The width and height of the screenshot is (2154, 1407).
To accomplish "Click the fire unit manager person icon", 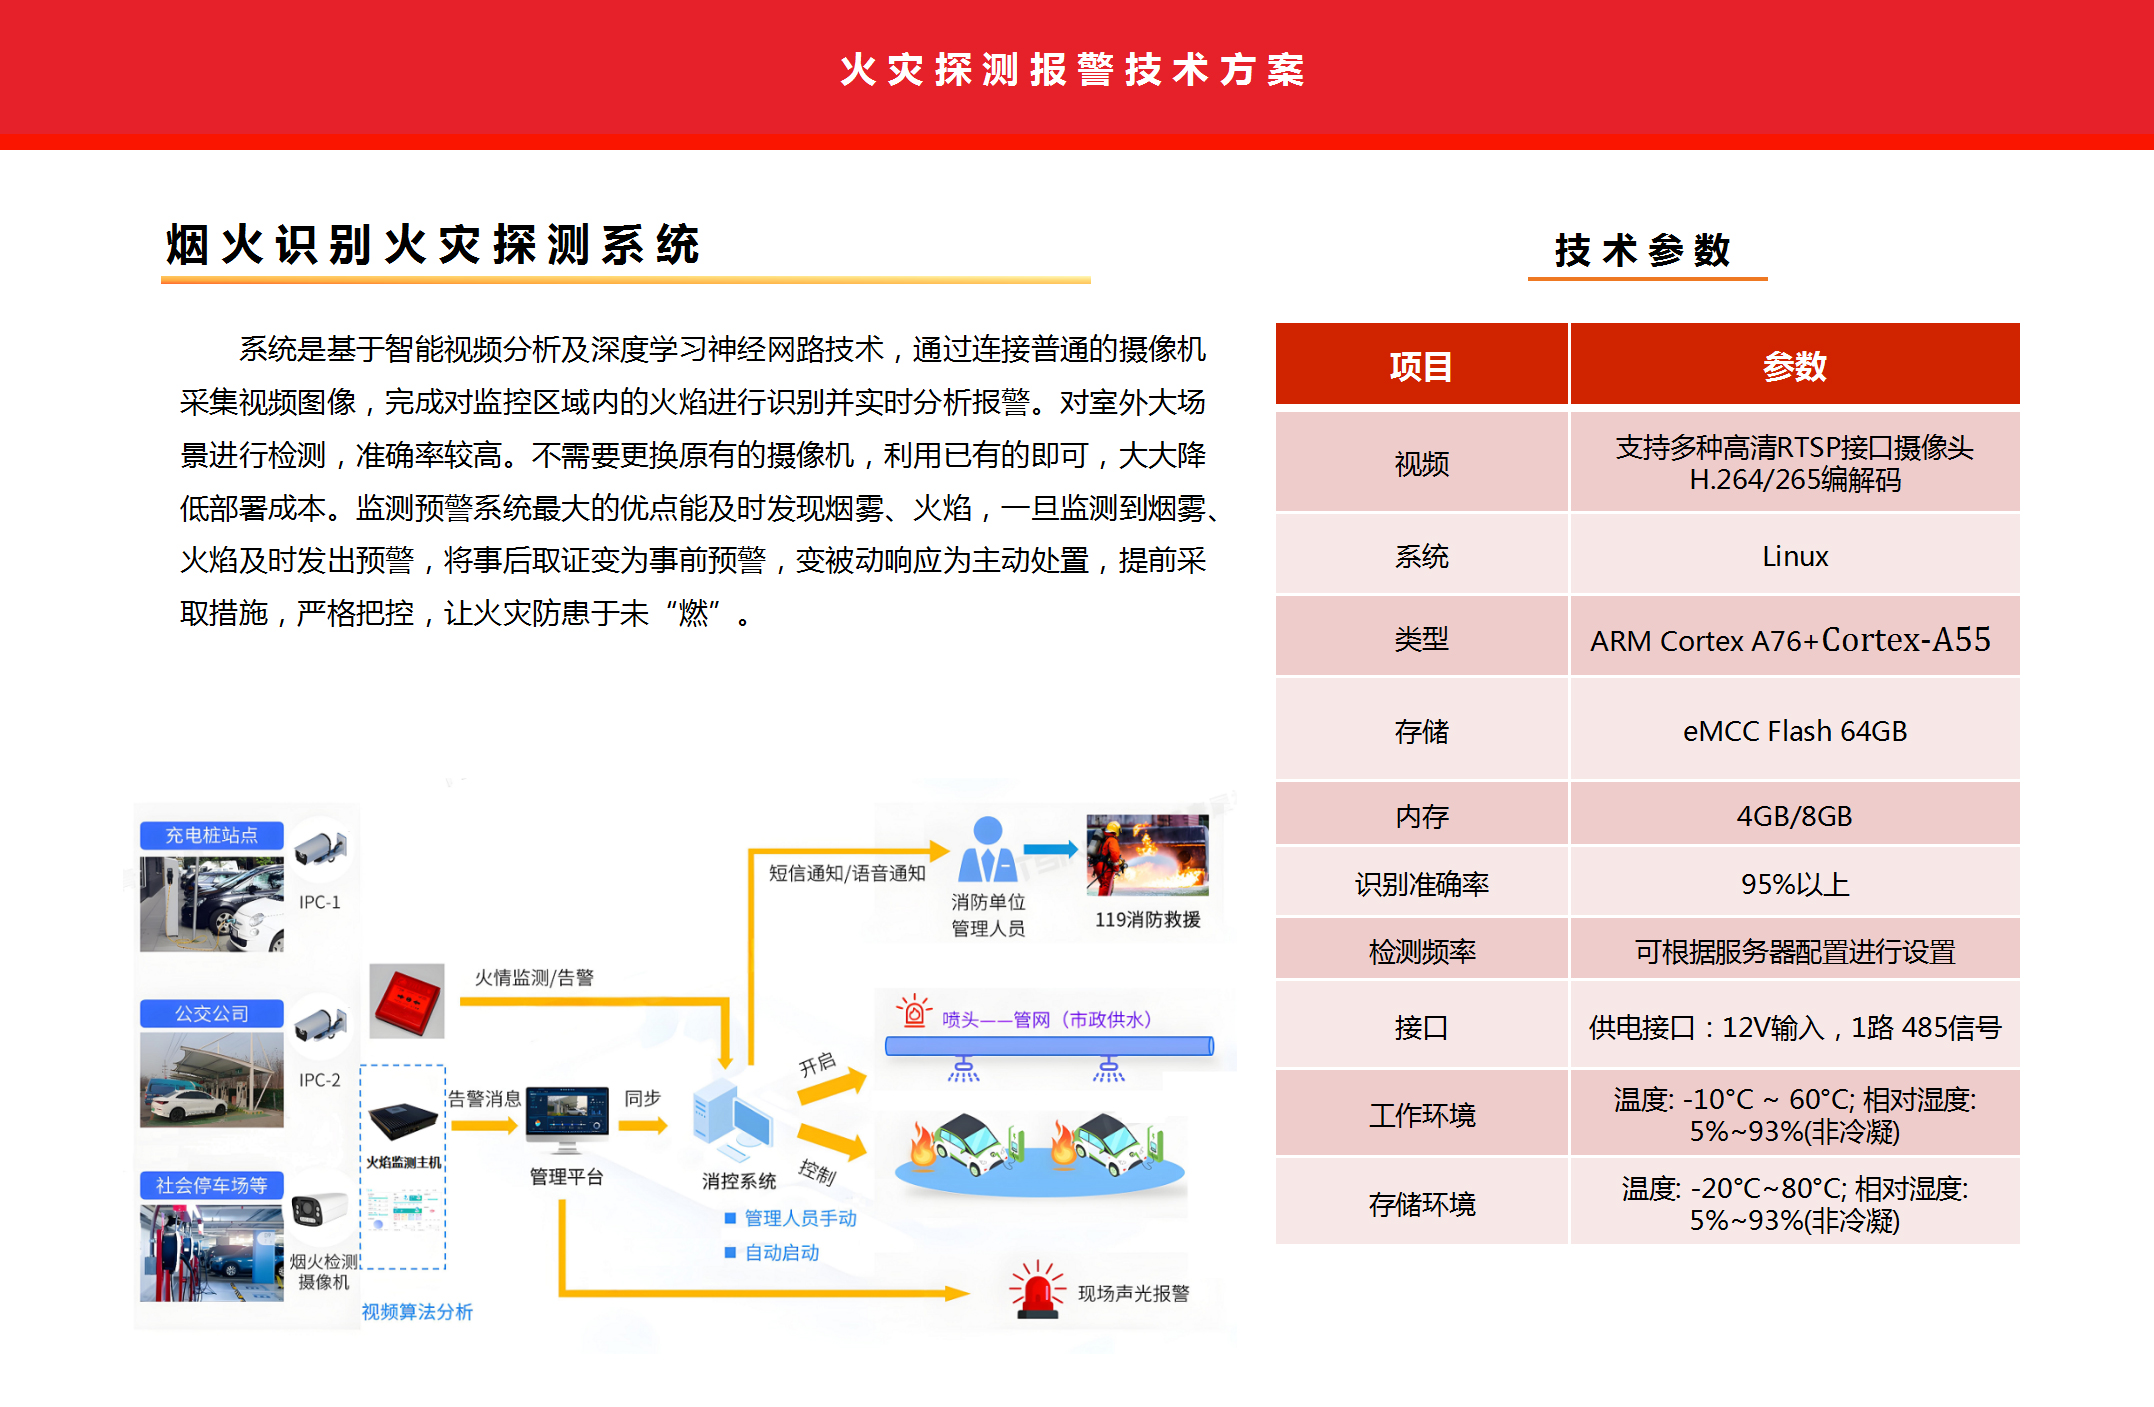I will click(987, 850).
